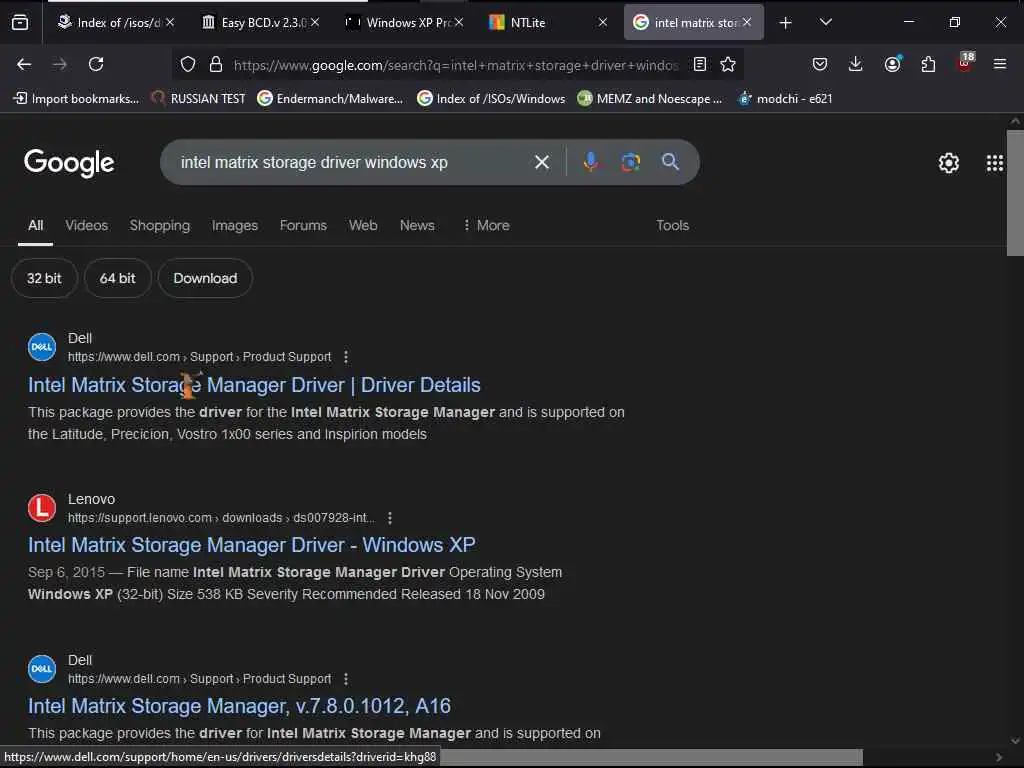Select the Web search filter
Screen dimensions: 1024x768
pos(363,225)
